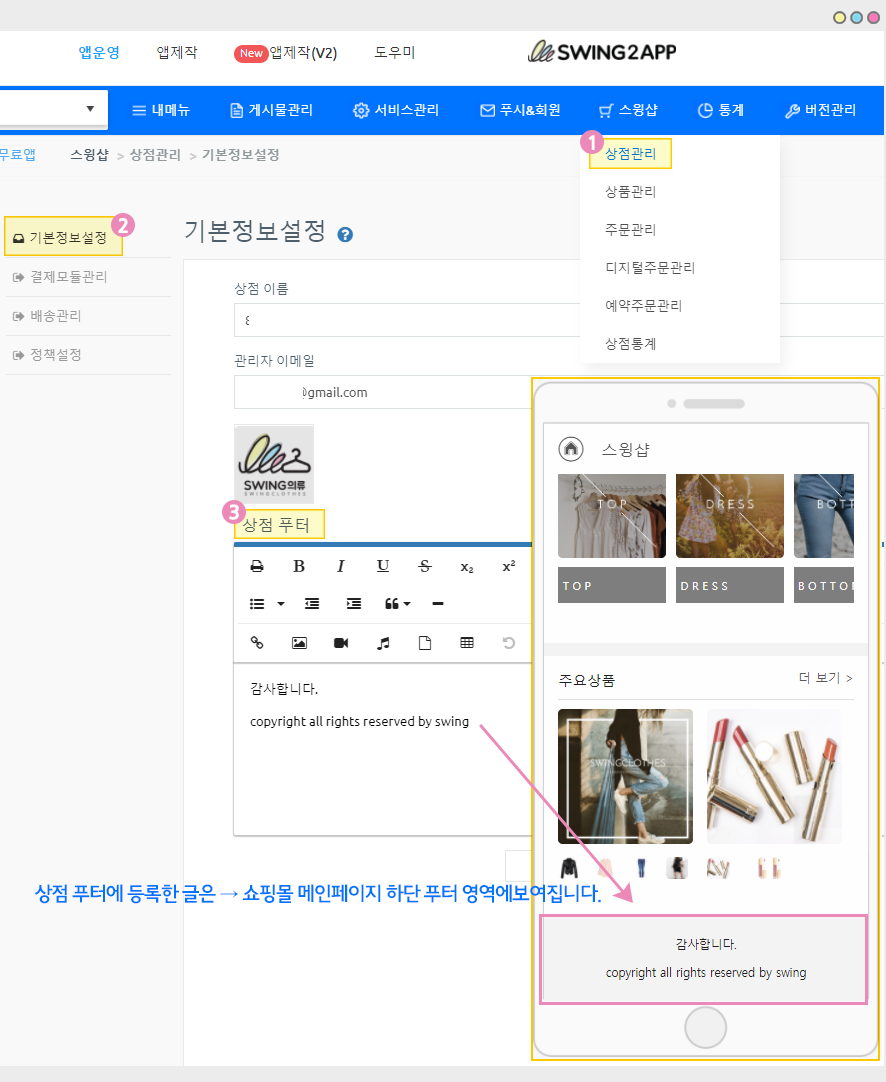The image size is (886, 1082).
Task: Click the insert video camera icon
Action: (341, 643)
